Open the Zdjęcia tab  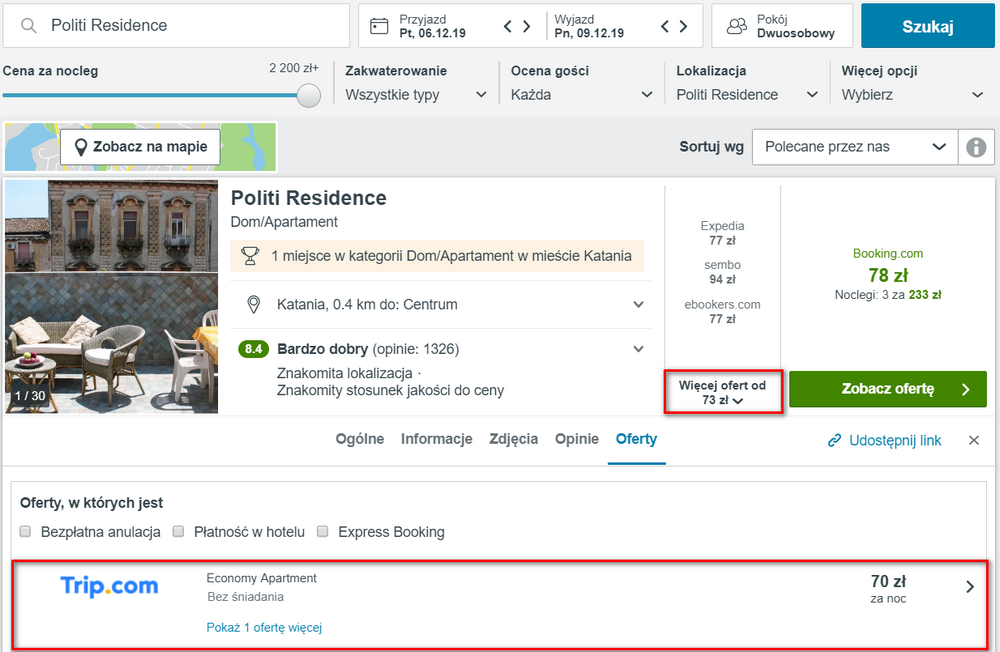[513, 439]
